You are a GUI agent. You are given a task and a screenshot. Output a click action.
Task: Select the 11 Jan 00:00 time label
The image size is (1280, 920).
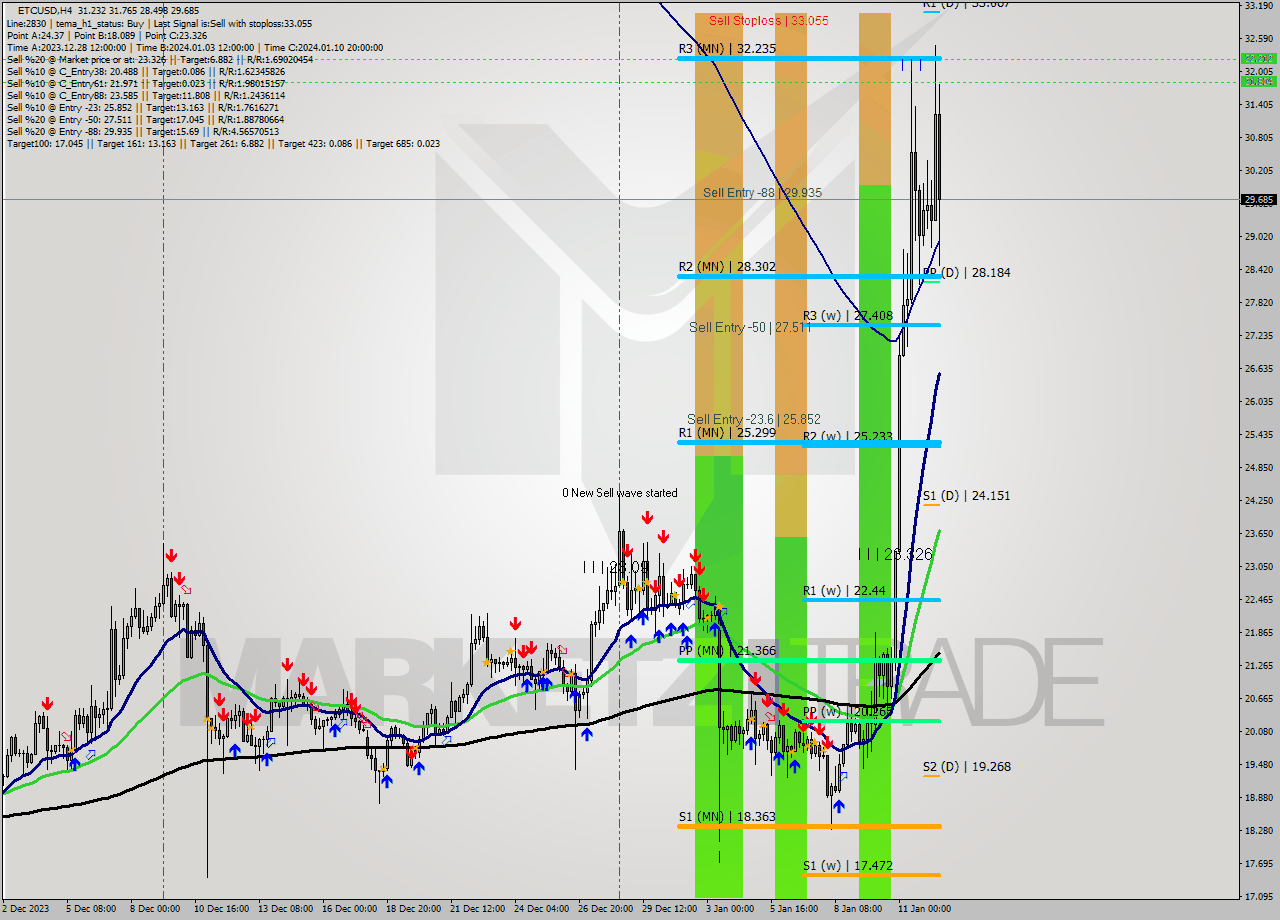click(924, 909)
